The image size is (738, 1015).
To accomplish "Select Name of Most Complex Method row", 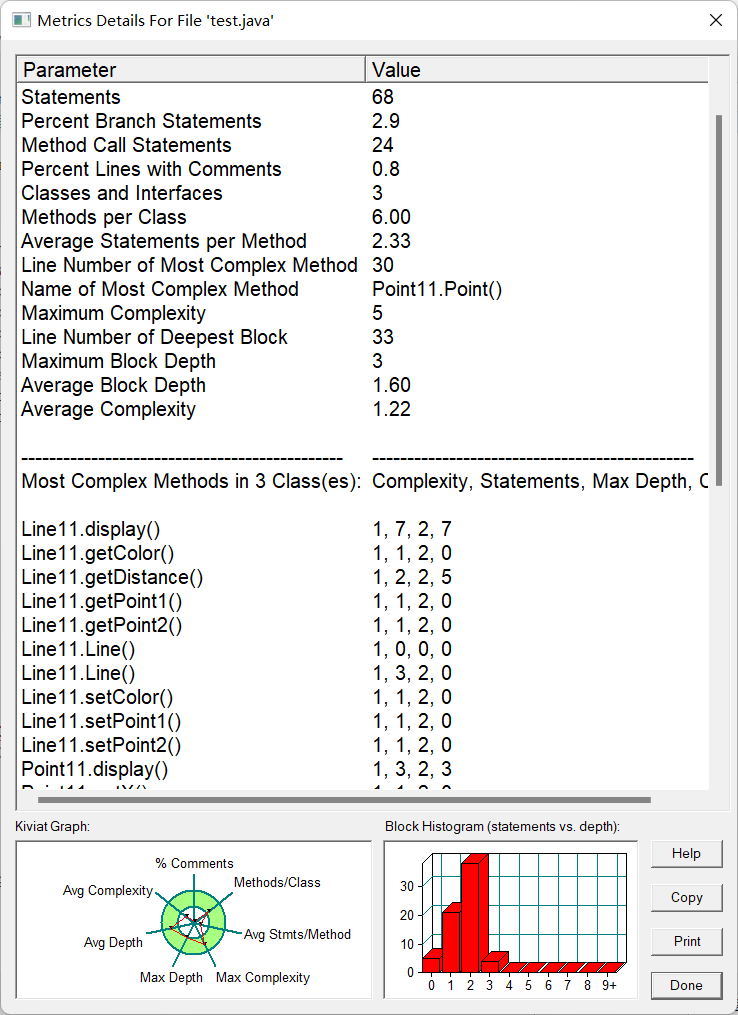I will pyautogui.click(x=363, y=289).
